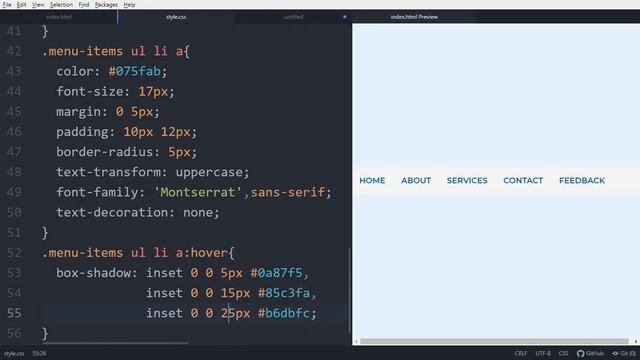The height and width of the screenshot is (360, 640).
Task: Click the preview horizontal scrollbar
Action: coord(494,341)
